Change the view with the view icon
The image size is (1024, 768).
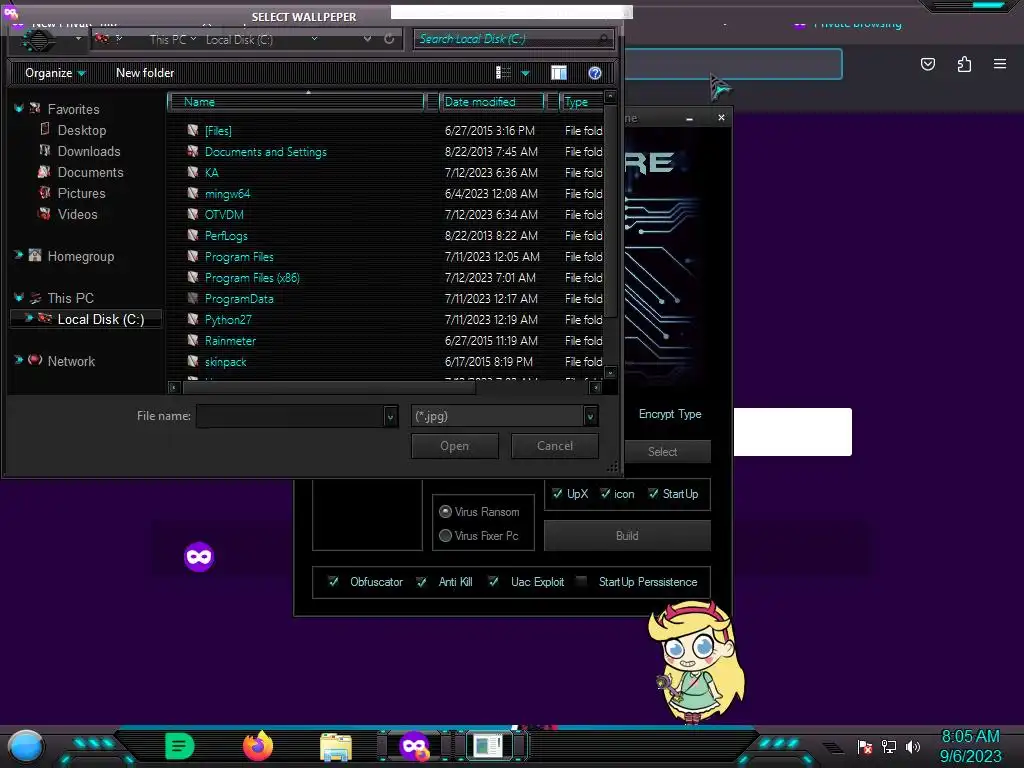point(503,73)
